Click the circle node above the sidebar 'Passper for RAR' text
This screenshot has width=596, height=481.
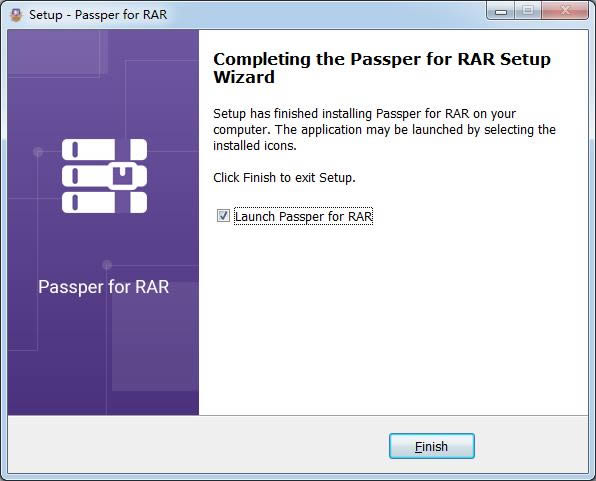[x=107, y=265]
